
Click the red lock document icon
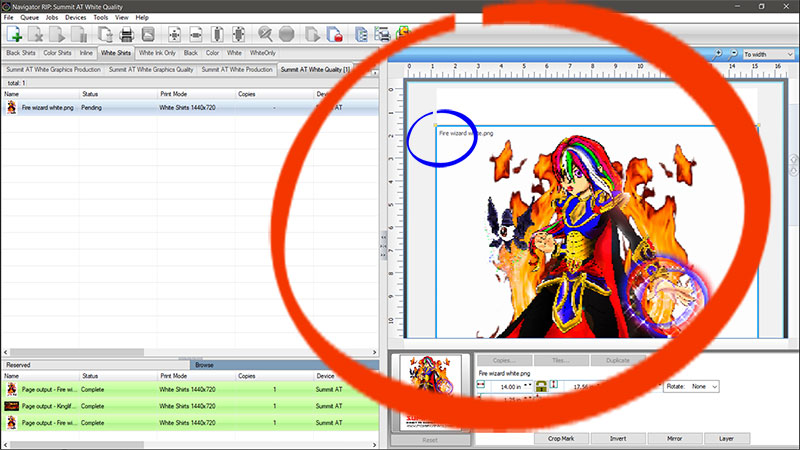click(337, 34)
